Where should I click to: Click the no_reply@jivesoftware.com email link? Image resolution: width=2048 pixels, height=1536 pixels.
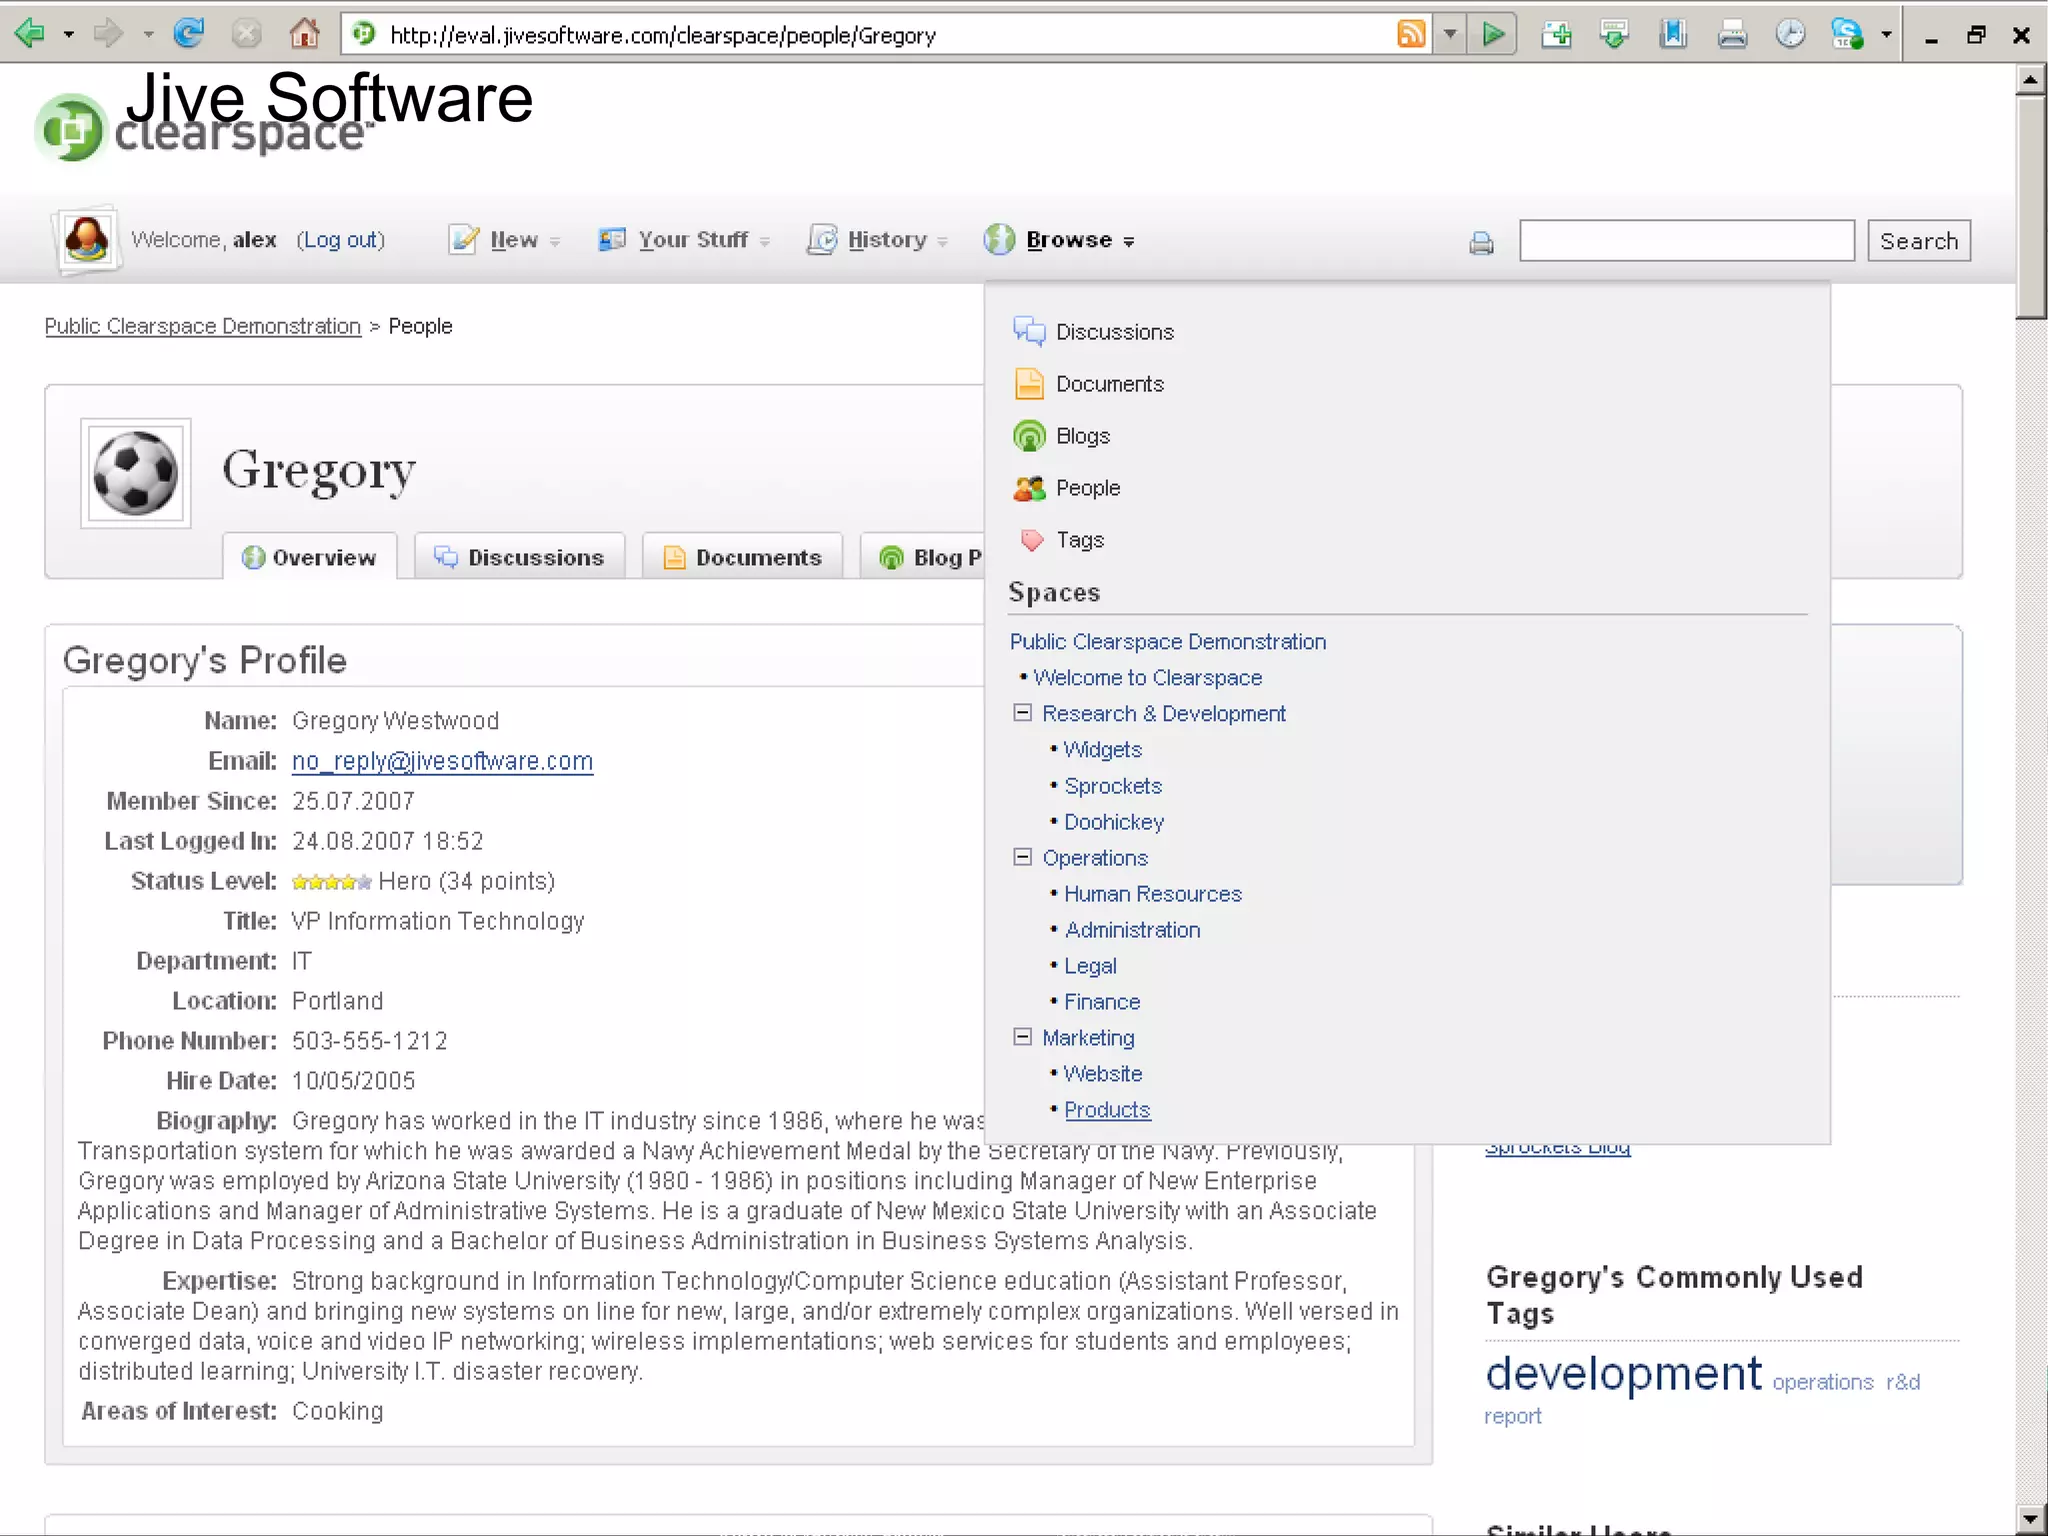[442, 761]
